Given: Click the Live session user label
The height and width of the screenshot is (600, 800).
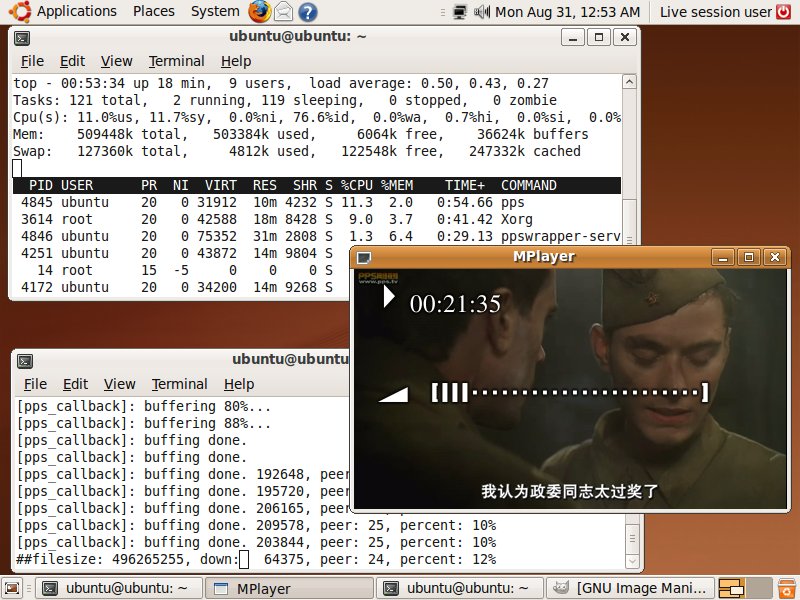Looking at the screenshot, I should [x=715, y=12].
